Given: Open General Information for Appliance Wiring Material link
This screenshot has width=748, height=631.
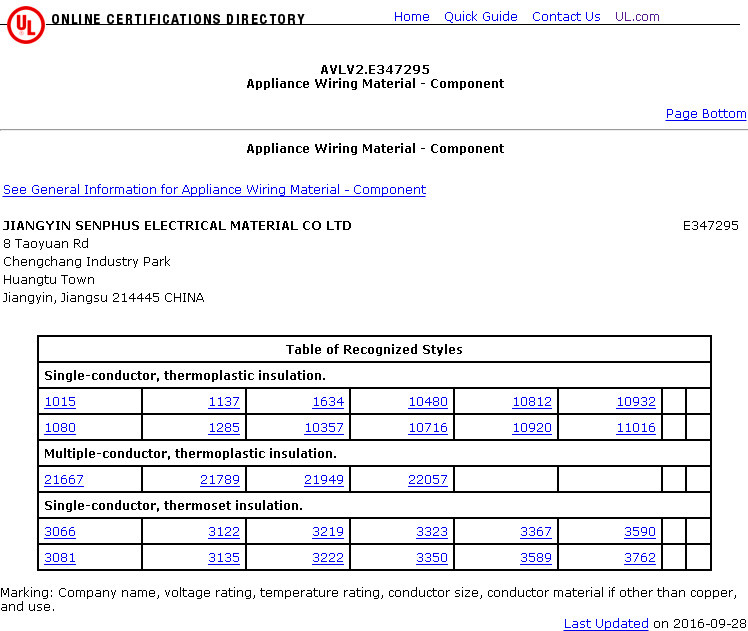Looking at the screenshot, I should [x=214, y=190].
